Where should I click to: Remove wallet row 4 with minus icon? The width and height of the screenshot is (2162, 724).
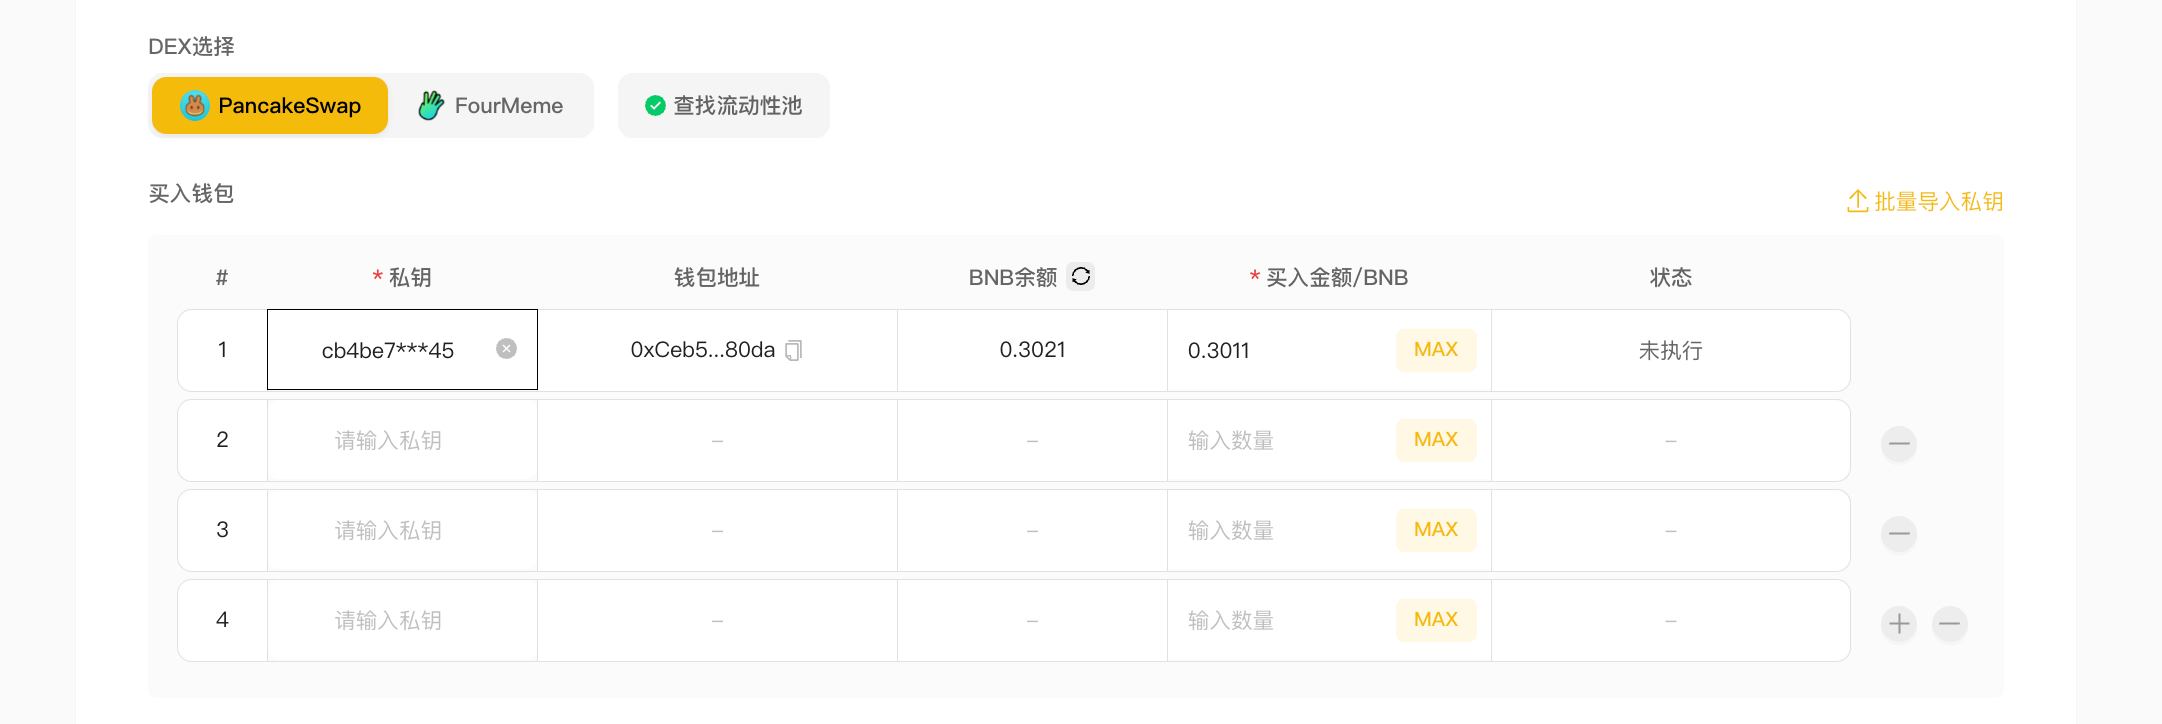point(1949,623)
